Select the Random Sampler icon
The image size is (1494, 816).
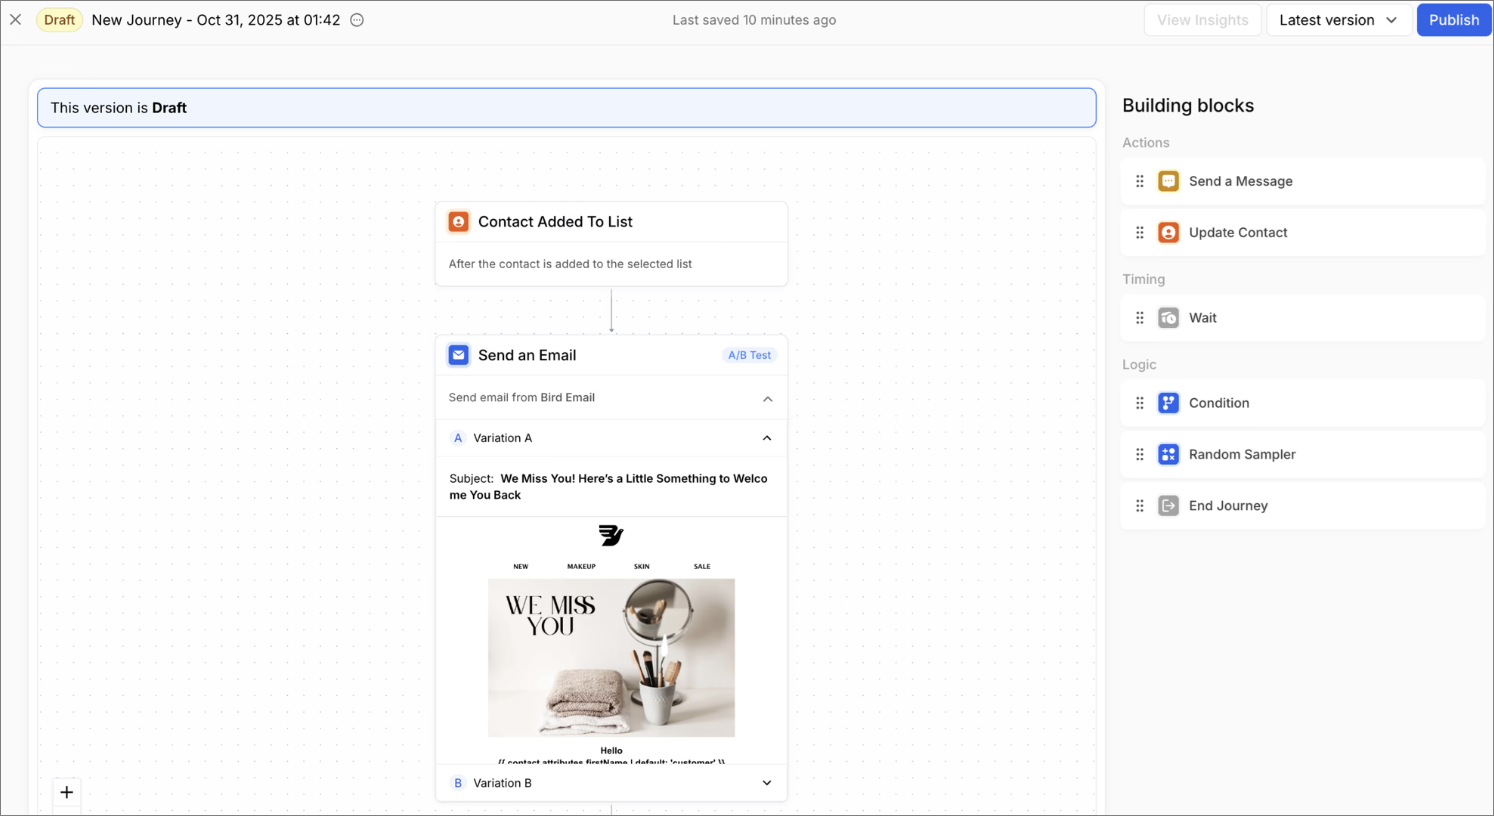1168,454
